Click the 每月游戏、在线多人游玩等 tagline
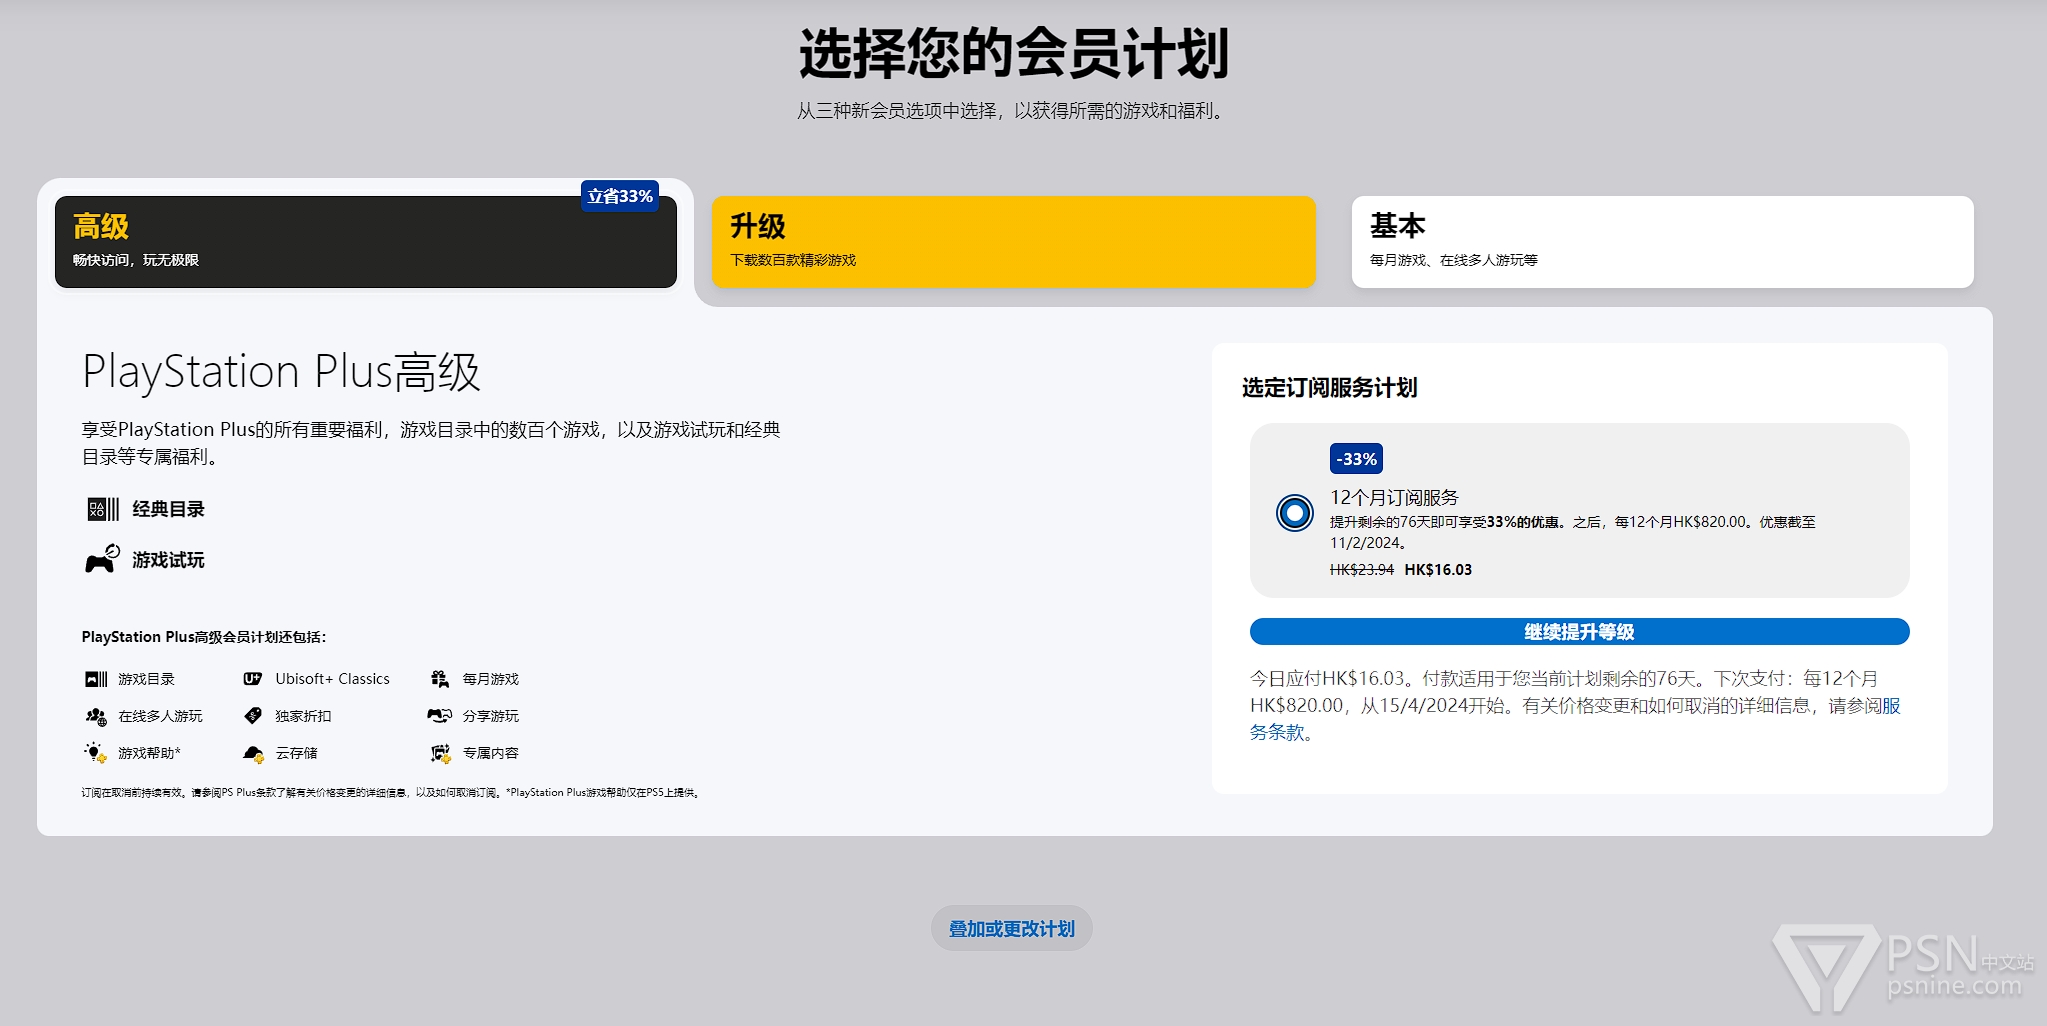 [1453, 260]
